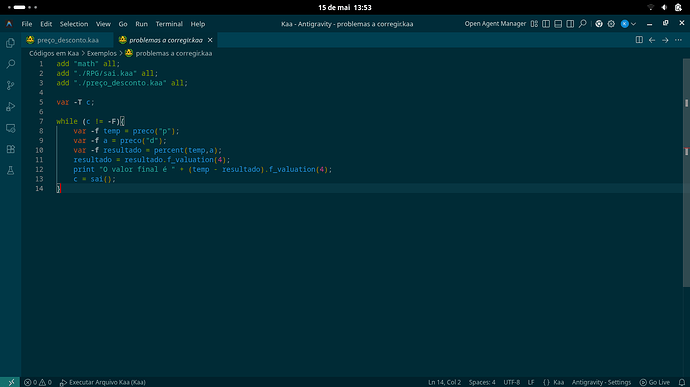
Task: Click the vertical scrollbar in the editor
Action: click(686, 172)
